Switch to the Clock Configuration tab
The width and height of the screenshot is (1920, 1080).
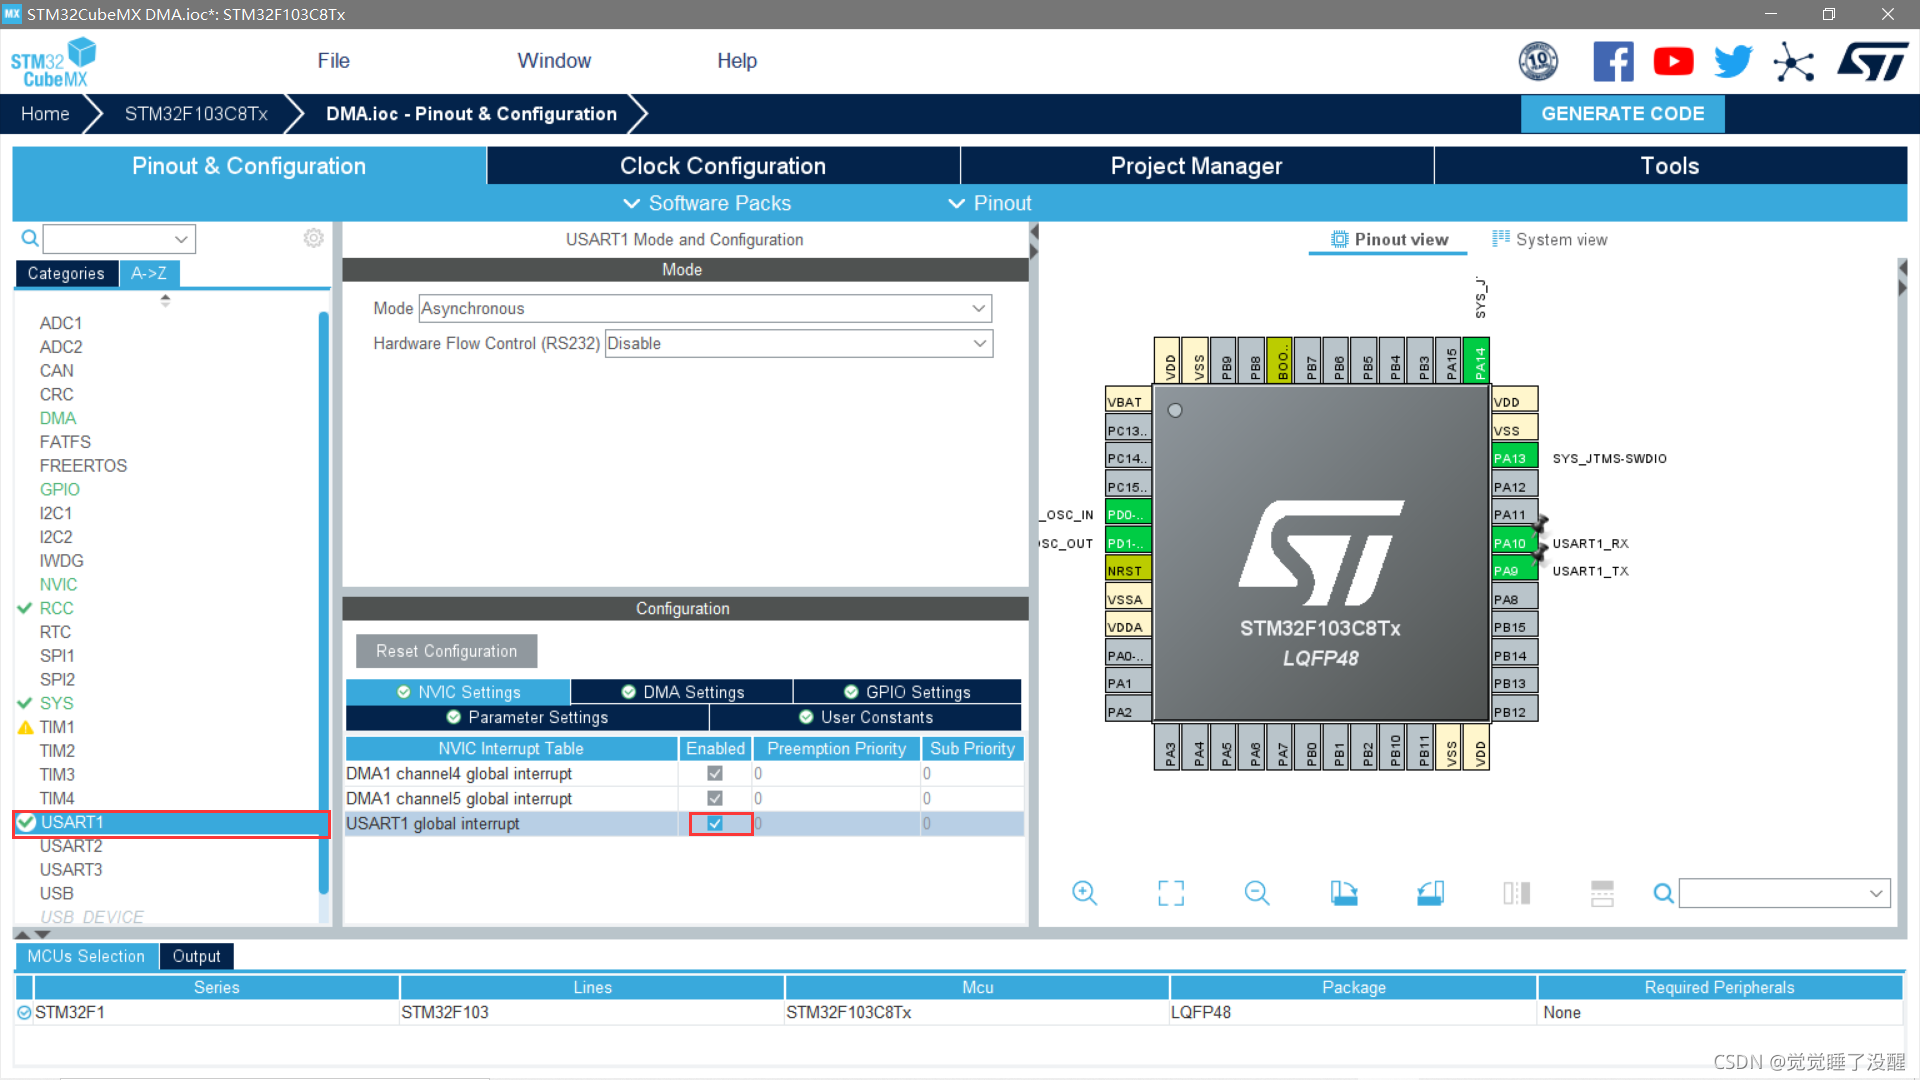(722, 166)
